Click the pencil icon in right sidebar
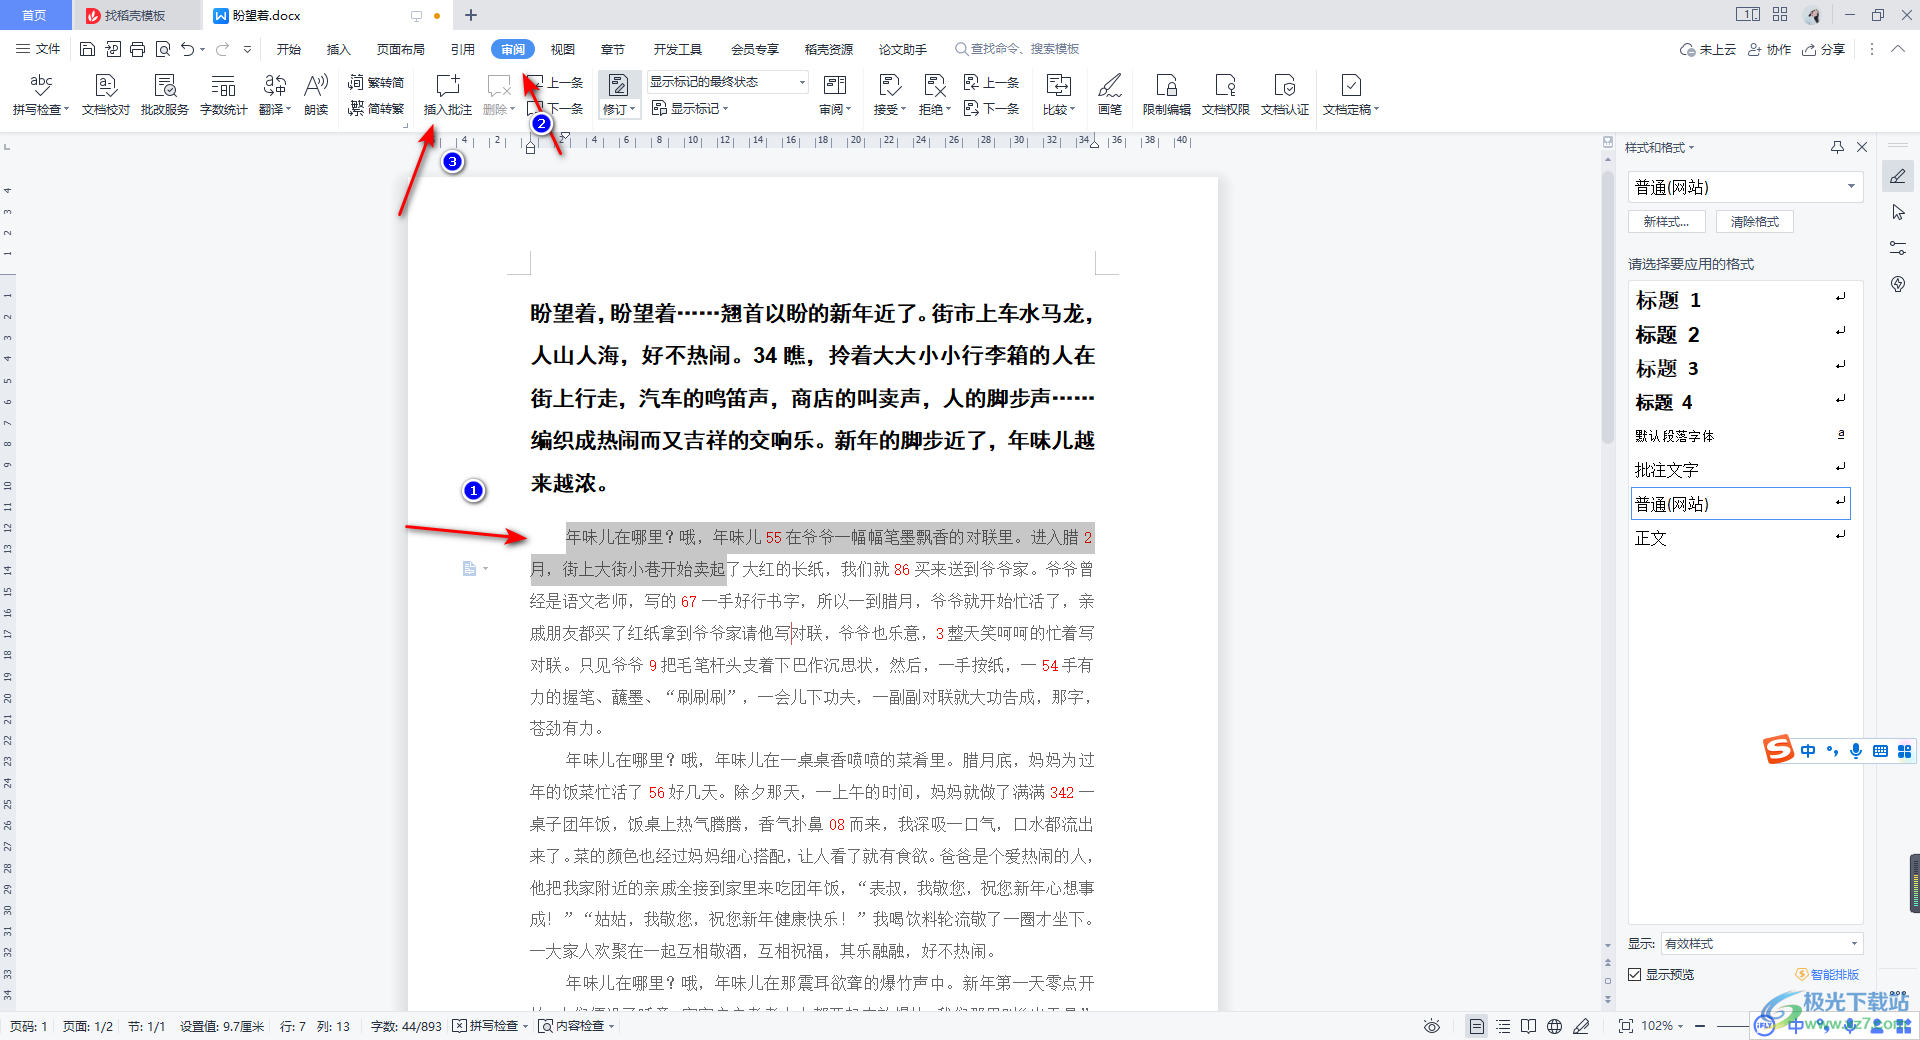Viewport: 1920px width, 1040px height. coord(1898,176)
